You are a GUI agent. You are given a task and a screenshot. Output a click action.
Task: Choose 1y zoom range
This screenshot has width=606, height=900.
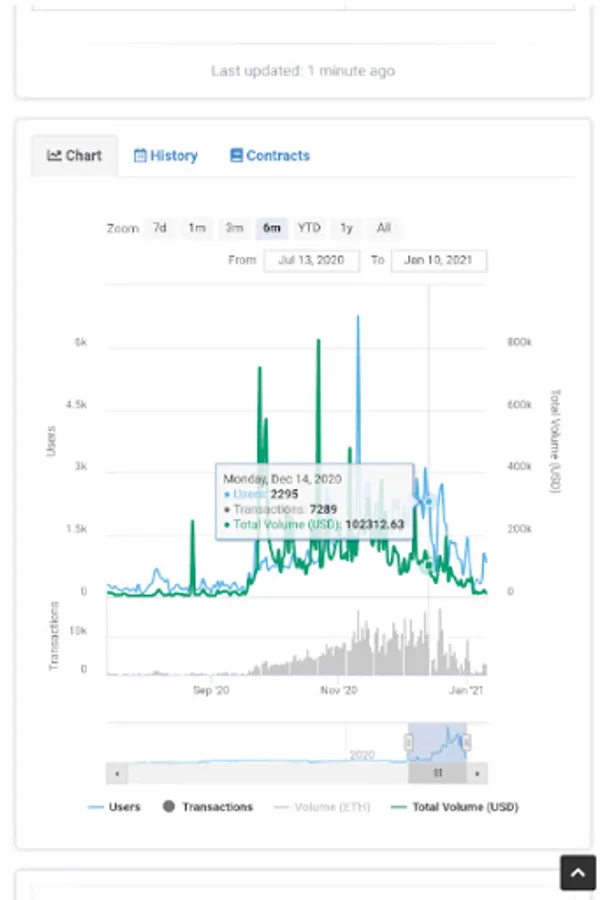346,228
